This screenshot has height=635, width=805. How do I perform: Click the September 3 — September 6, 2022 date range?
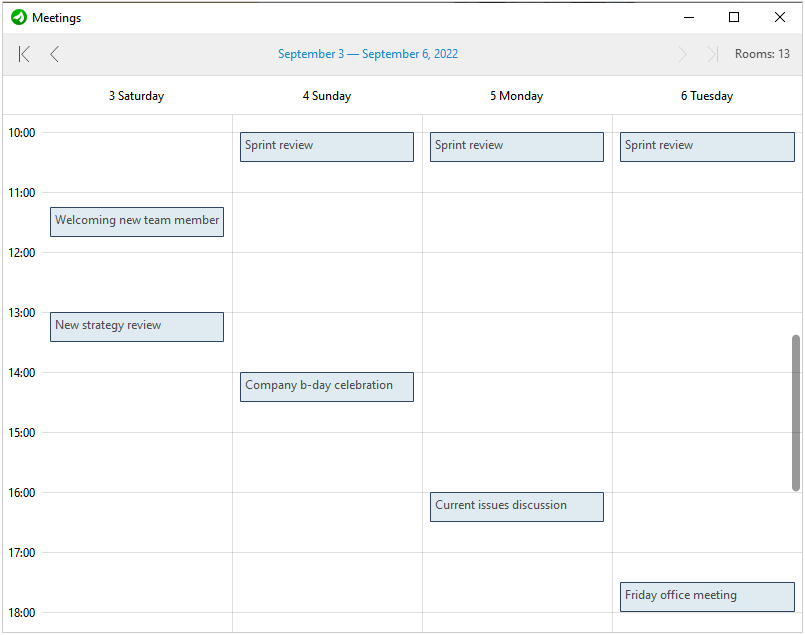pos(368,54)
